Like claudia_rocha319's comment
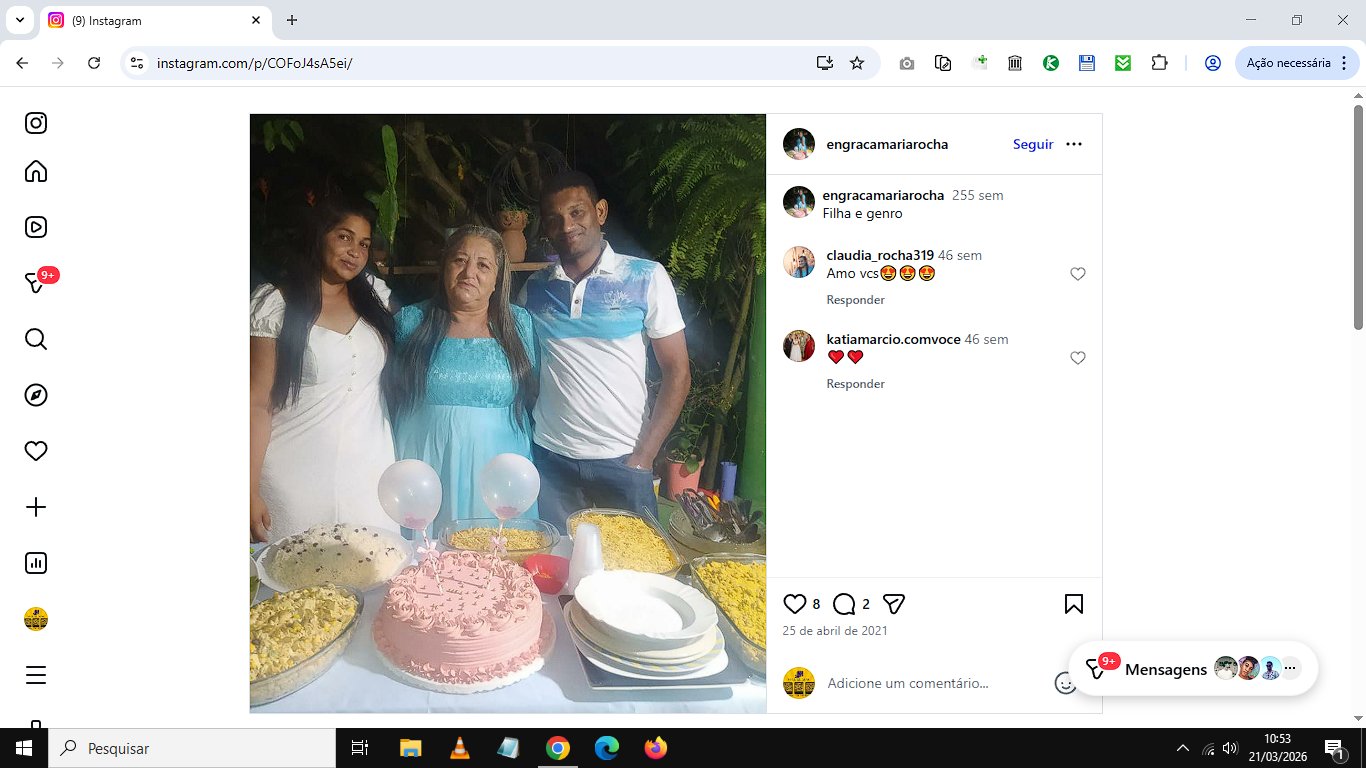Viewport: 1366px width, 768px height. 1078,274
